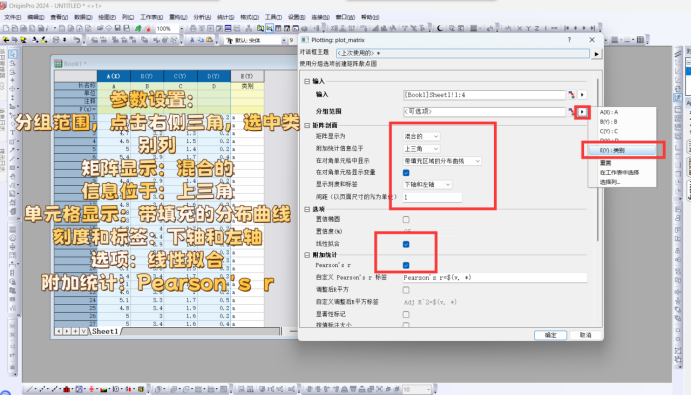Select 在工作表中选择 in popup menu
Image resolution: width=692 pixels, height=396 pixels.
pyautogui.click(x=619, y=173)
